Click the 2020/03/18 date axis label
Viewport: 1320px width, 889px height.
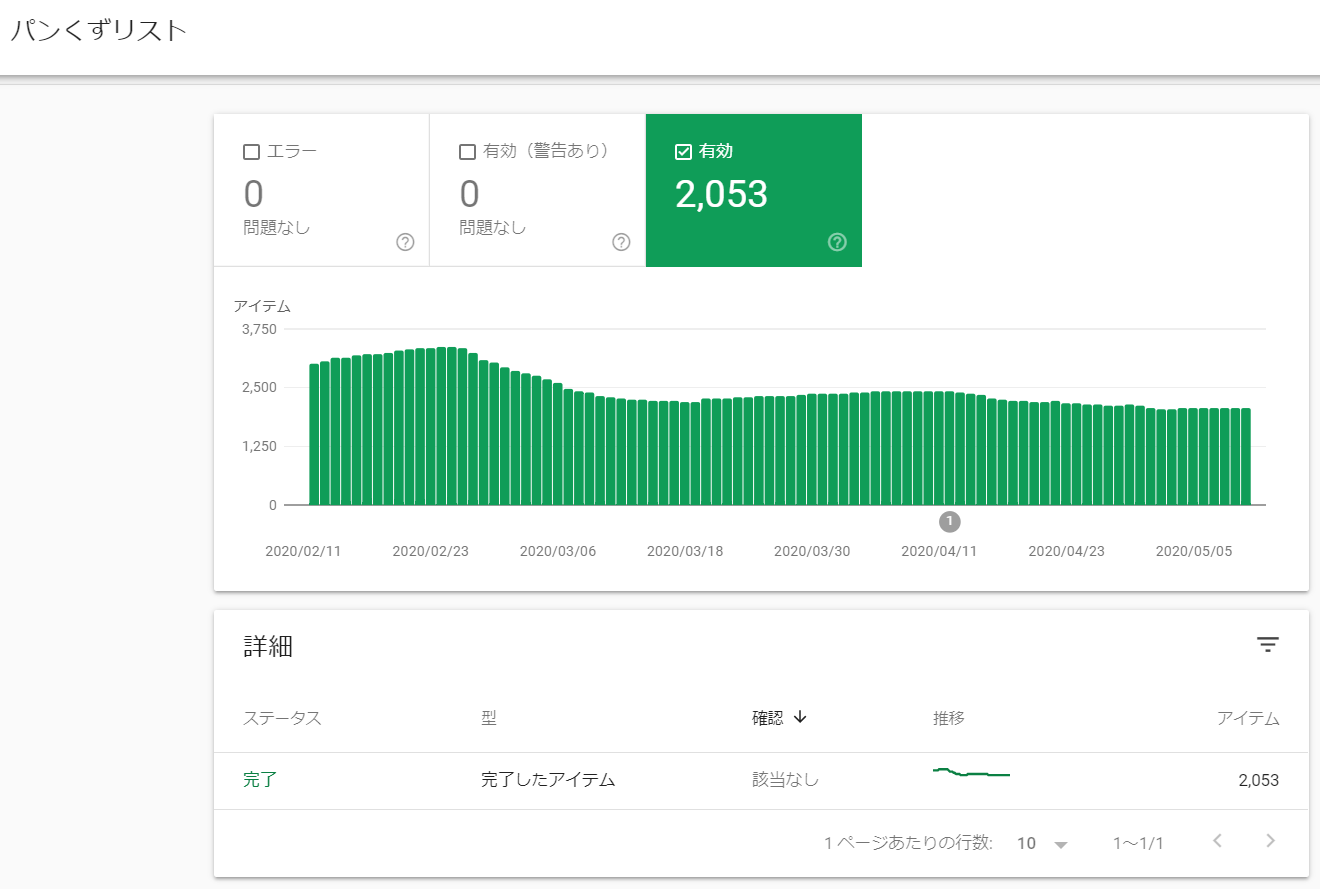685,551
